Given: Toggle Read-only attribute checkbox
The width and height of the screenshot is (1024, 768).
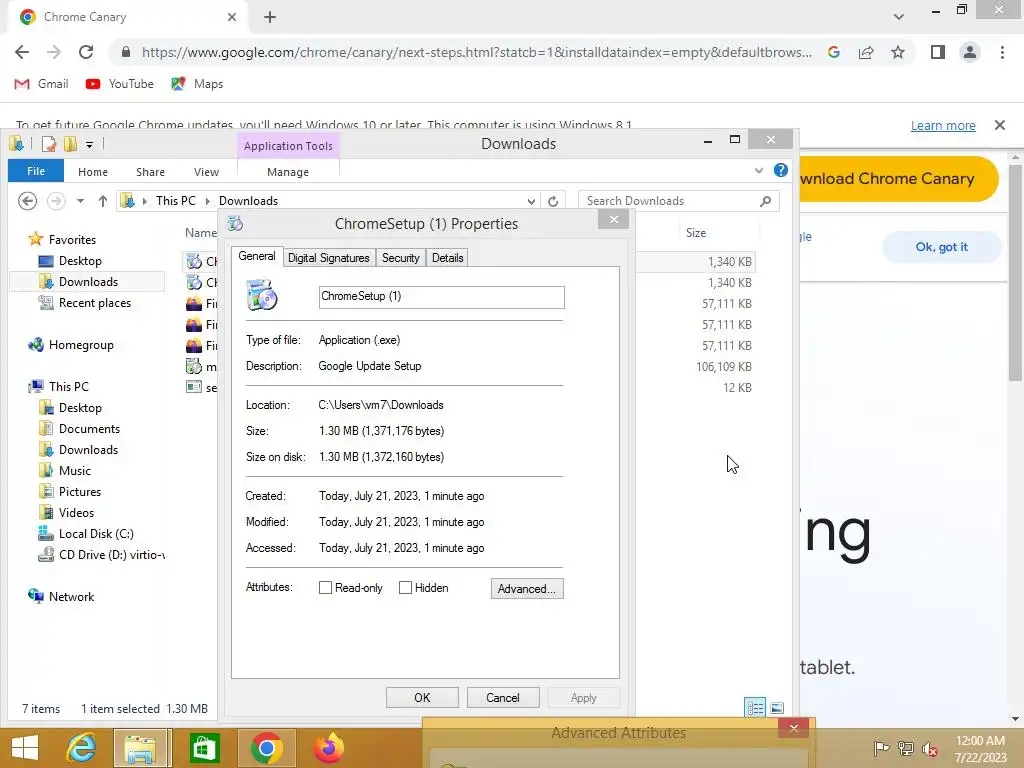Looking at the screenshot, I should 325,588.
